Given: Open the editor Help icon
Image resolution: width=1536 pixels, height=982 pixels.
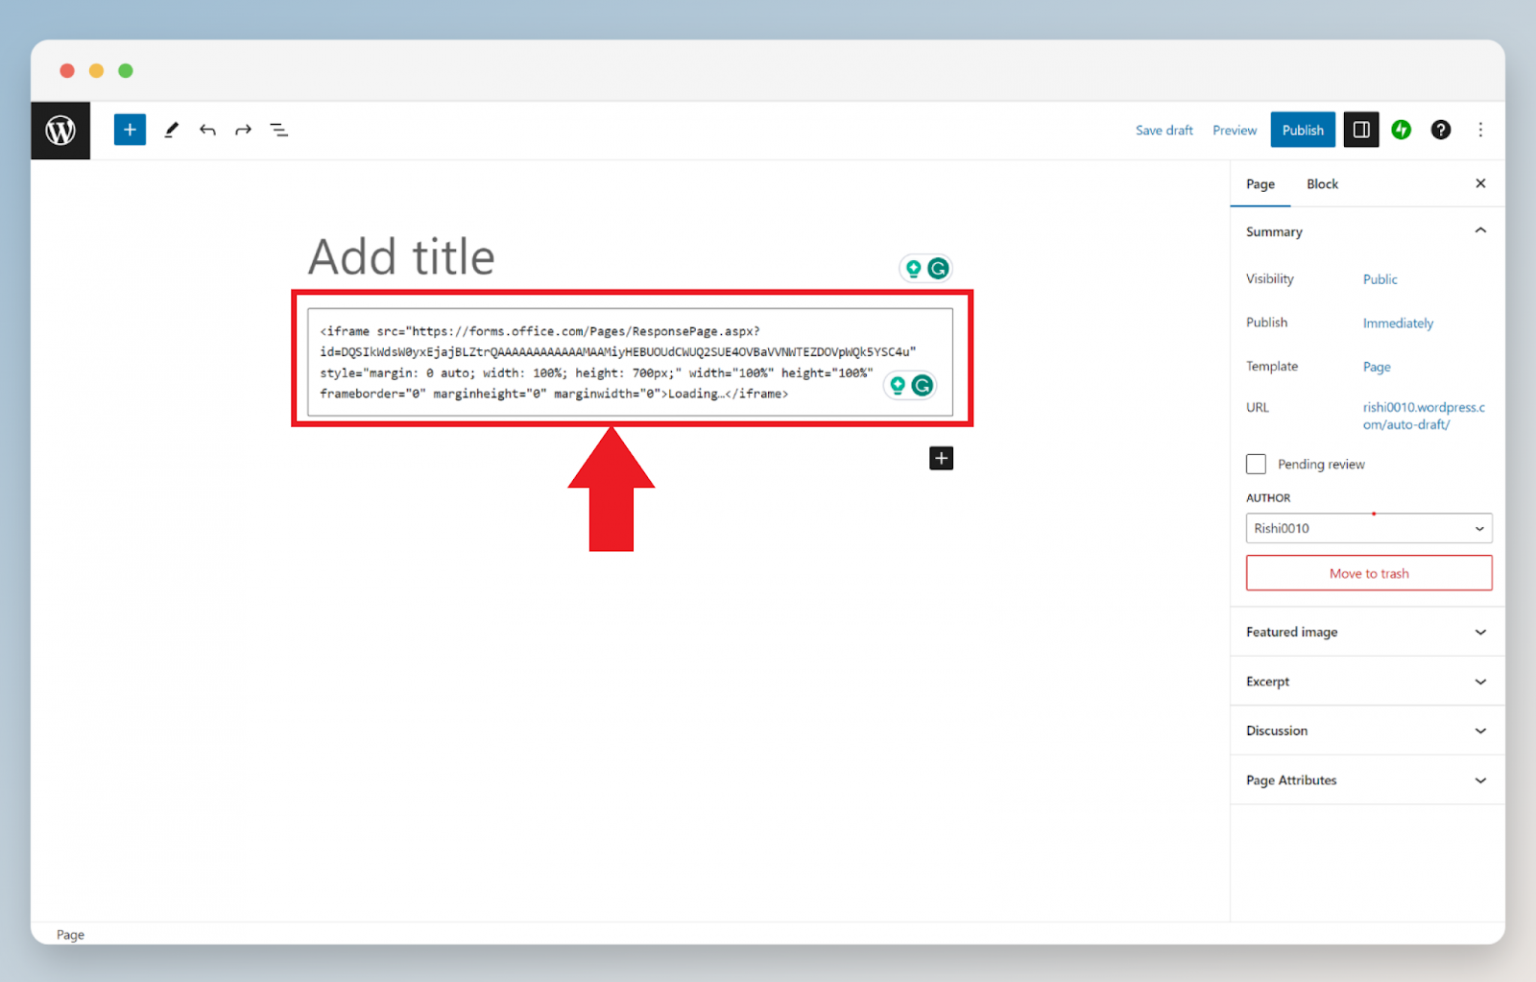Looking at the screenshot, I should 1440,130.
